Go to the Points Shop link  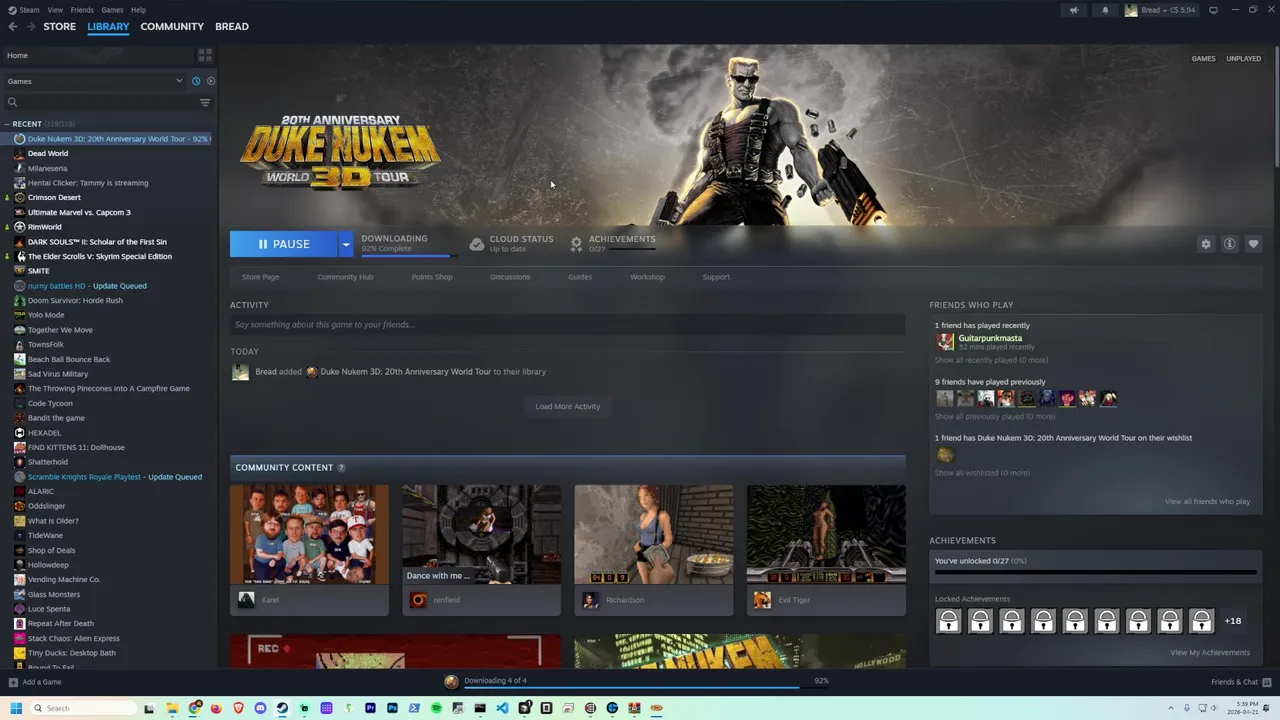[x=432, y=277]
